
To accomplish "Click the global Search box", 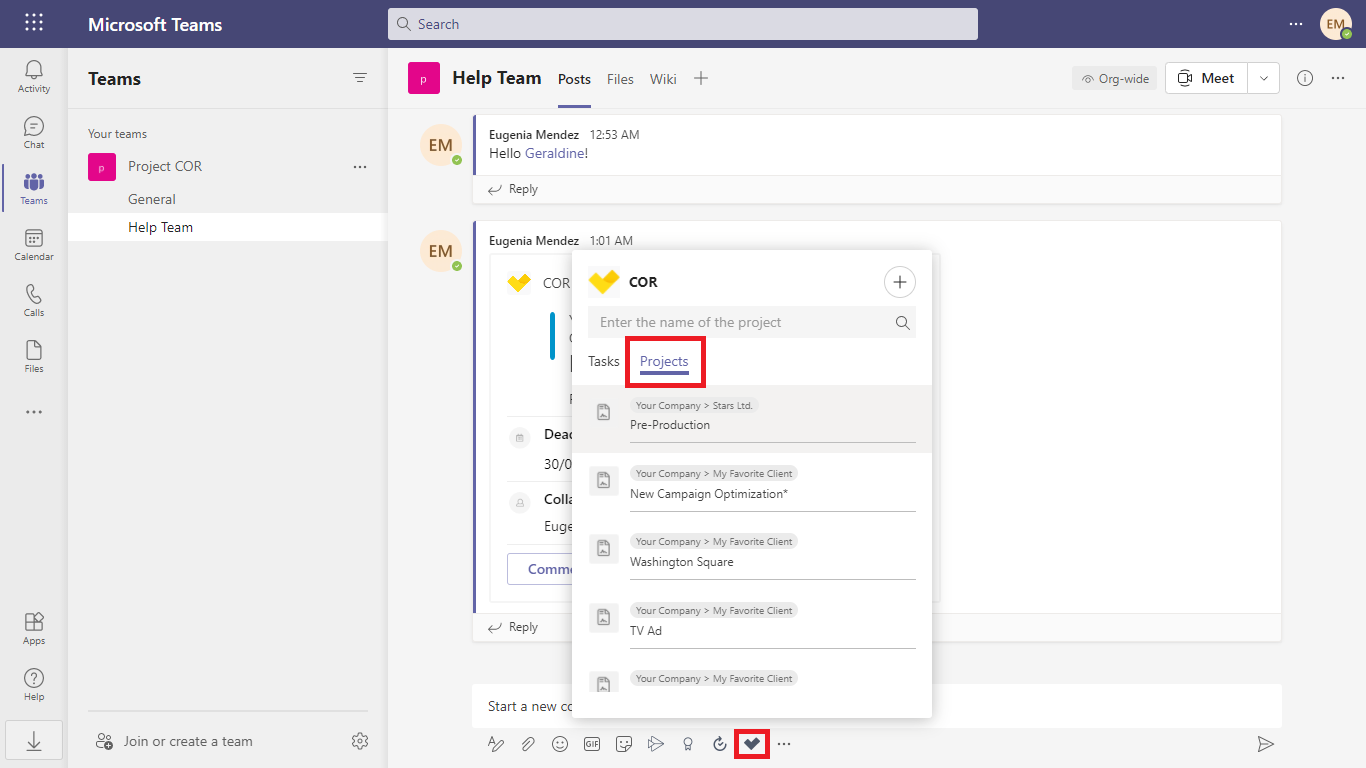I will 683,24.
